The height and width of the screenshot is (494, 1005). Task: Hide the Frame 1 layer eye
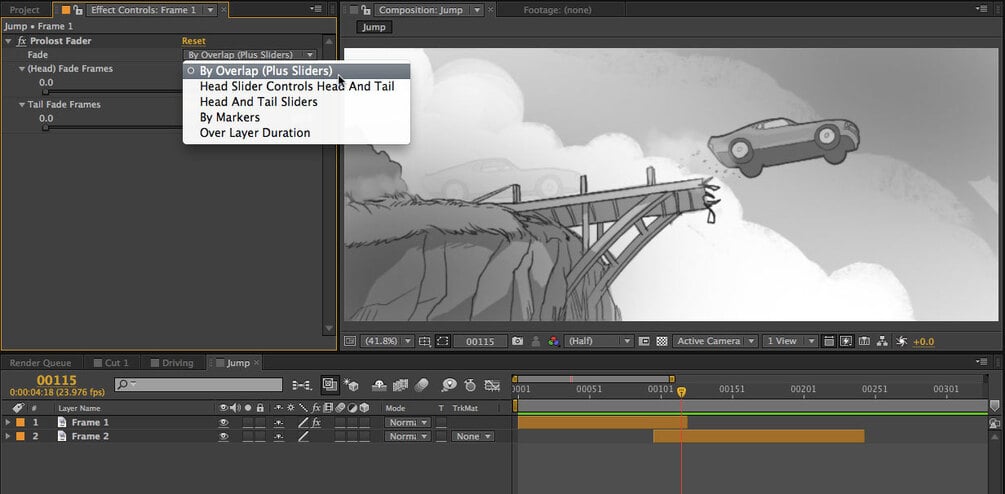pyautogui.click(x=224, y=422)
